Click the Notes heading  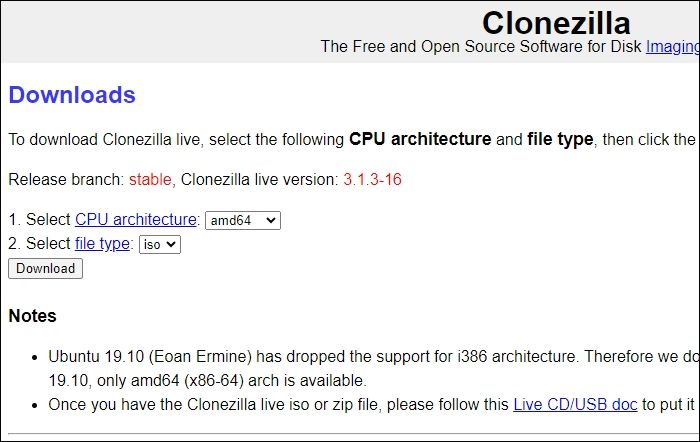(32, 316)
